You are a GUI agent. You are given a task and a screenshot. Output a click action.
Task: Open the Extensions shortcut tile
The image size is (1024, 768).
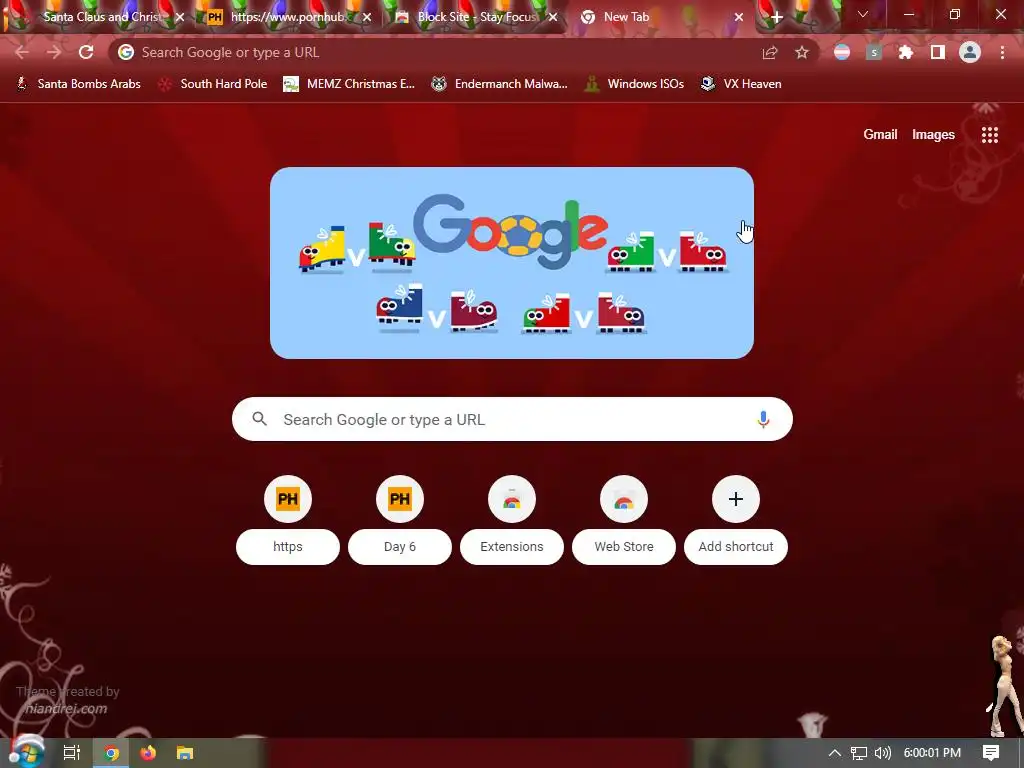tap(512, 520)
